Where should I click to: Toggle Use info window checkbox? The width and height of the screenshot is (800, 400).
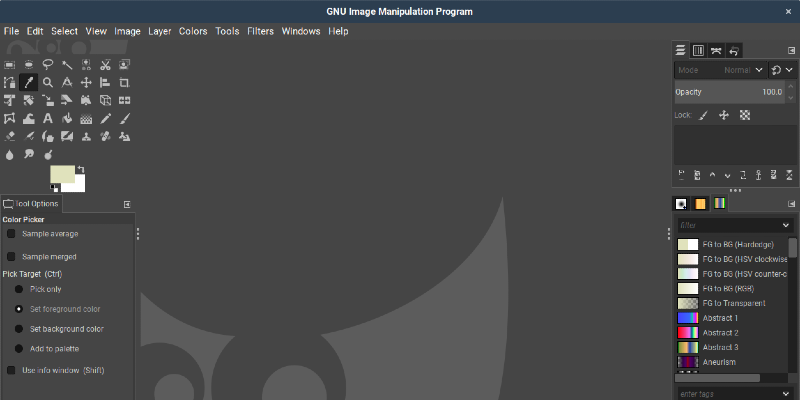tap(11, 370)
